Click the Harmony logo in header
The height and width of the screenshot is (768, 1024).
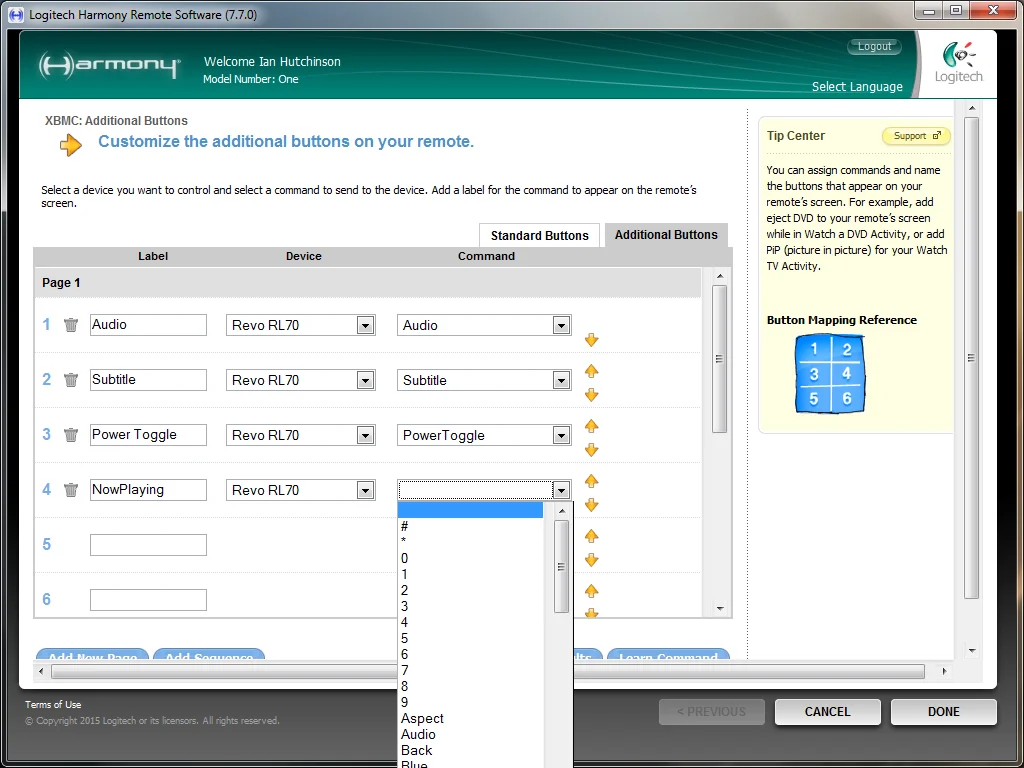109,65
